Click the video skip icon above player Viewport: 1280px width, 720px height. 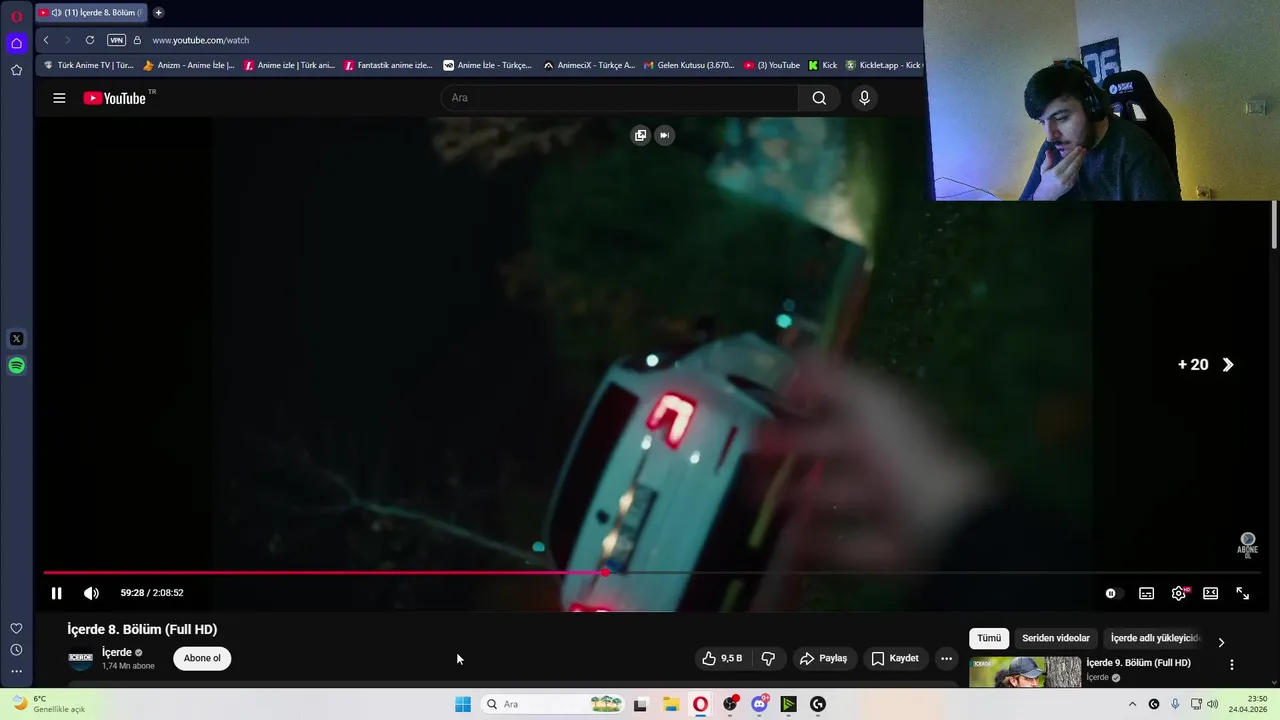point(664,135)
